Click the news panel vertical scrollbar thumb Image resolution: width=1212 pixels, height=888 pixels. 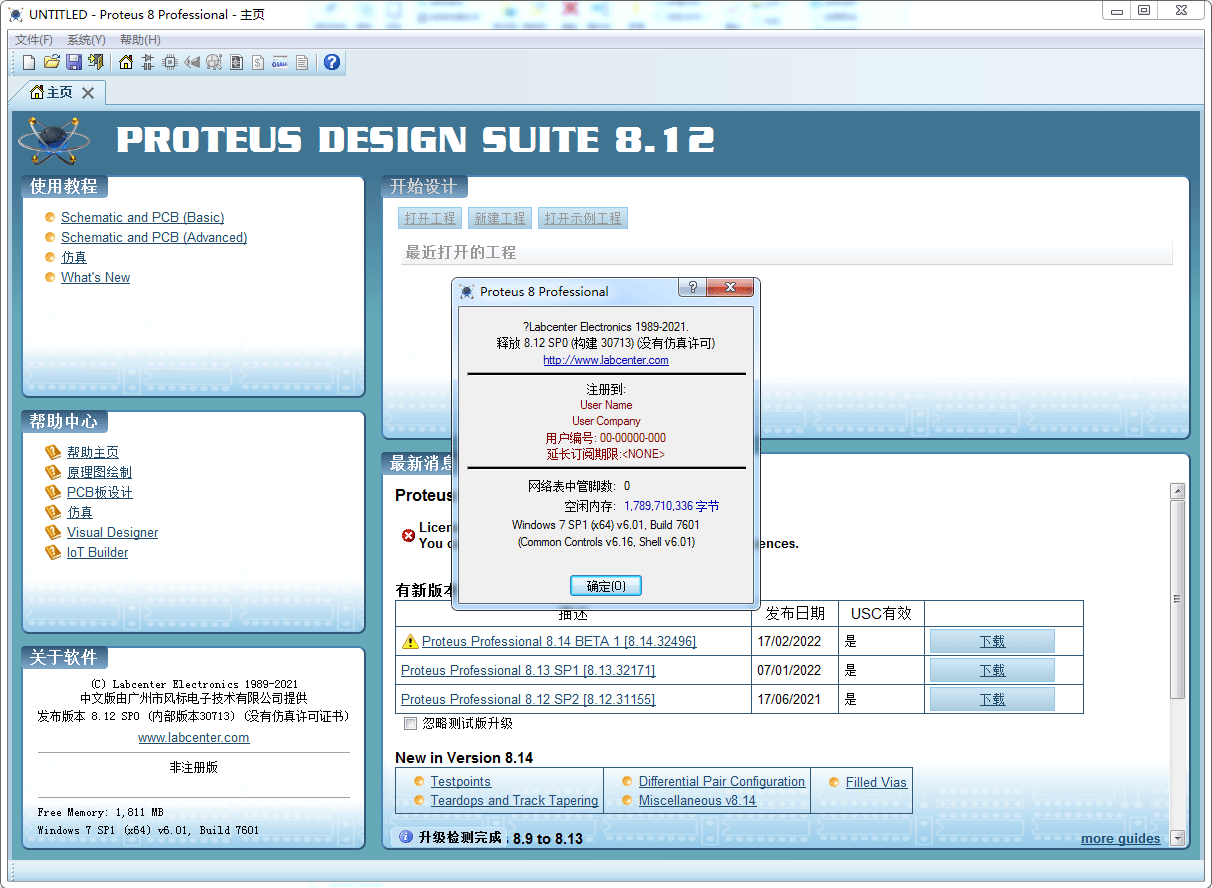(x=1177, y=599)
